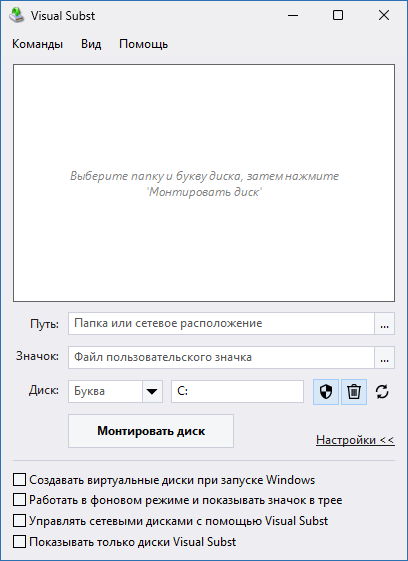Maximize the Visual Subst window
This screenshot has width=408, height=561.
click(x=338, y=15)
